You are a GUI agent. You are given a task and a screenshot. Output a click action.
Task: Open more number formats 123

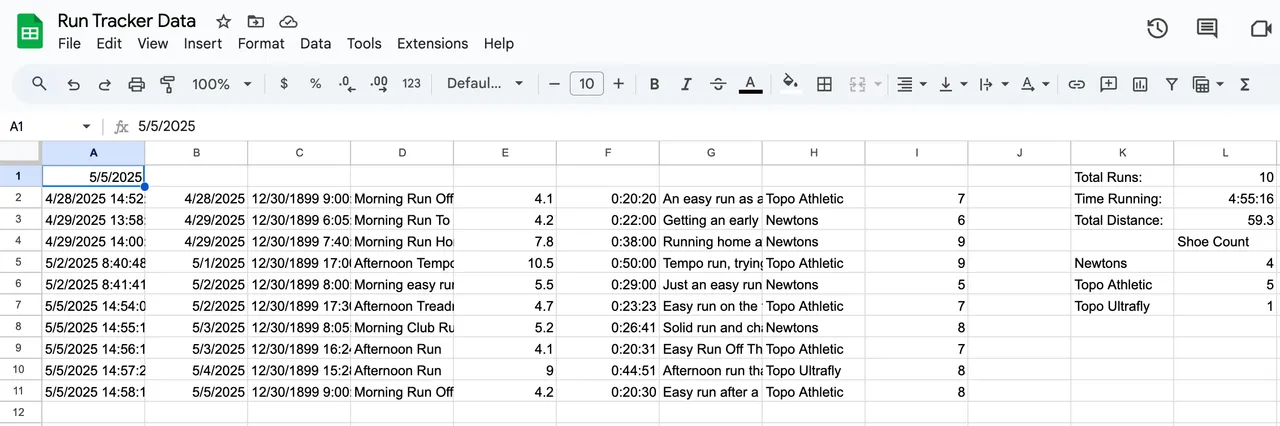tap(411, 84)
